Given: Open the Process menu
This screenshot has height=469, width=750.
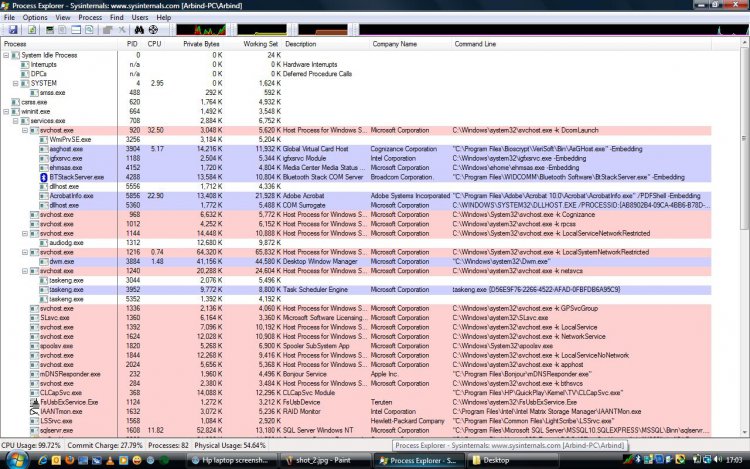Looking at the screenshot, I should pyautogui.click(x=90, y=17).
